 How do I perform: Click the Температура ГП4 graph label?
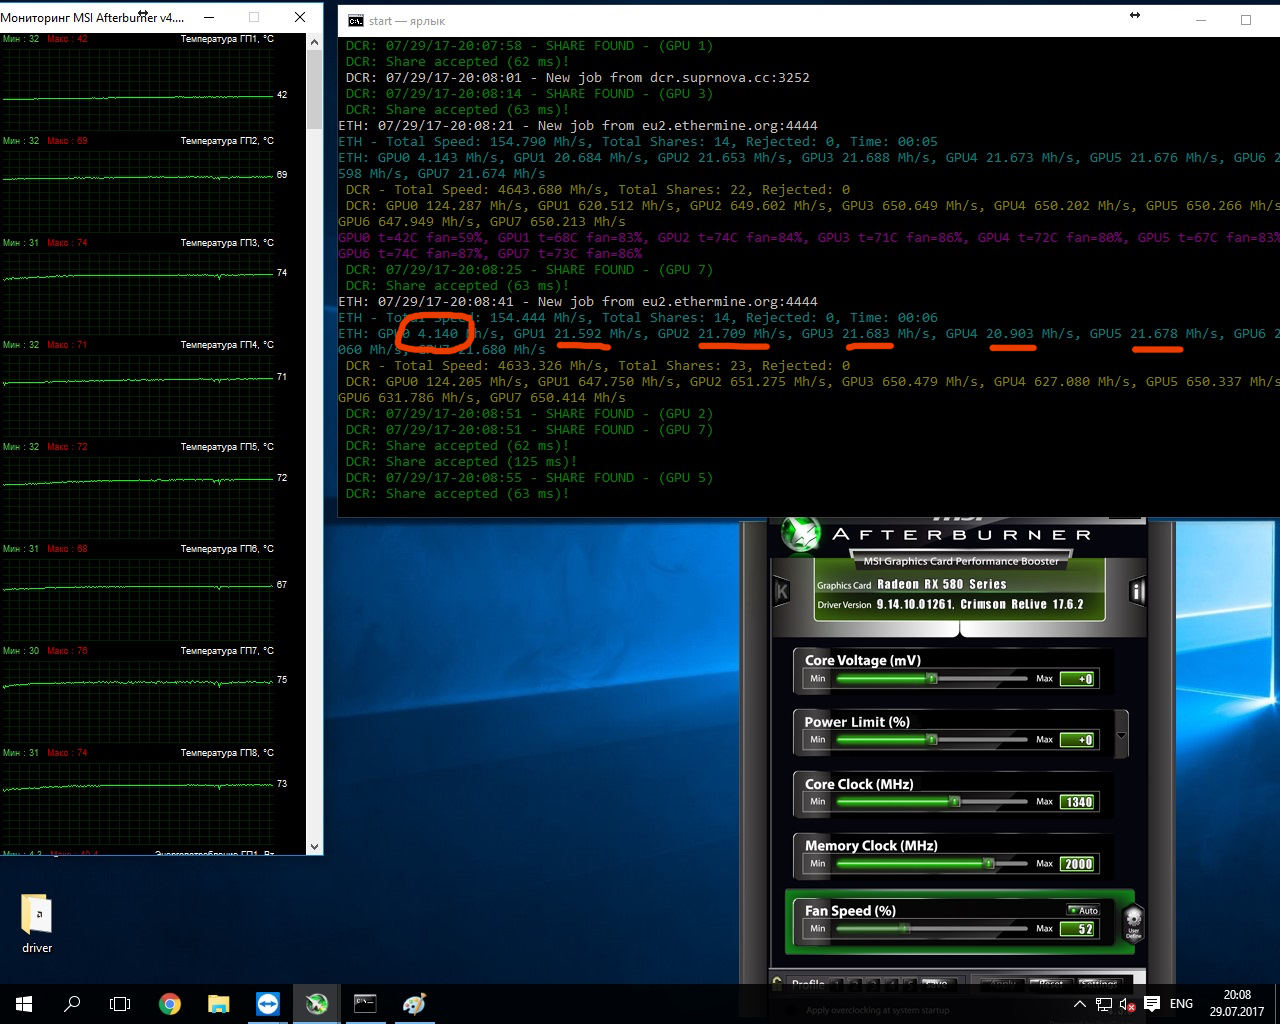click(x=227, y=345)
